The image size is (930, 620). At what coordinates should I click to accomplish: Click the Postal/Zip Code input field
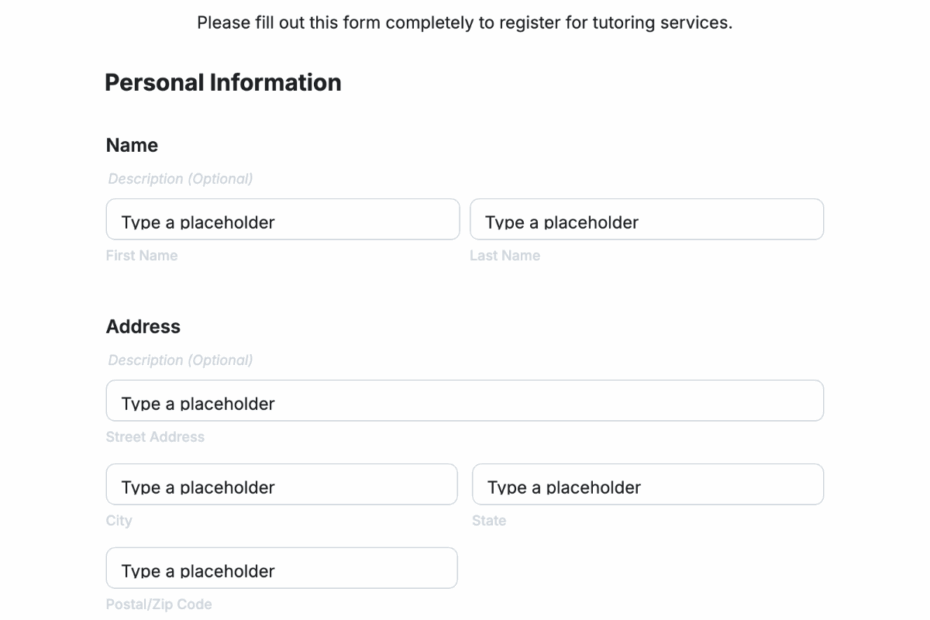[x=282, y=568]
